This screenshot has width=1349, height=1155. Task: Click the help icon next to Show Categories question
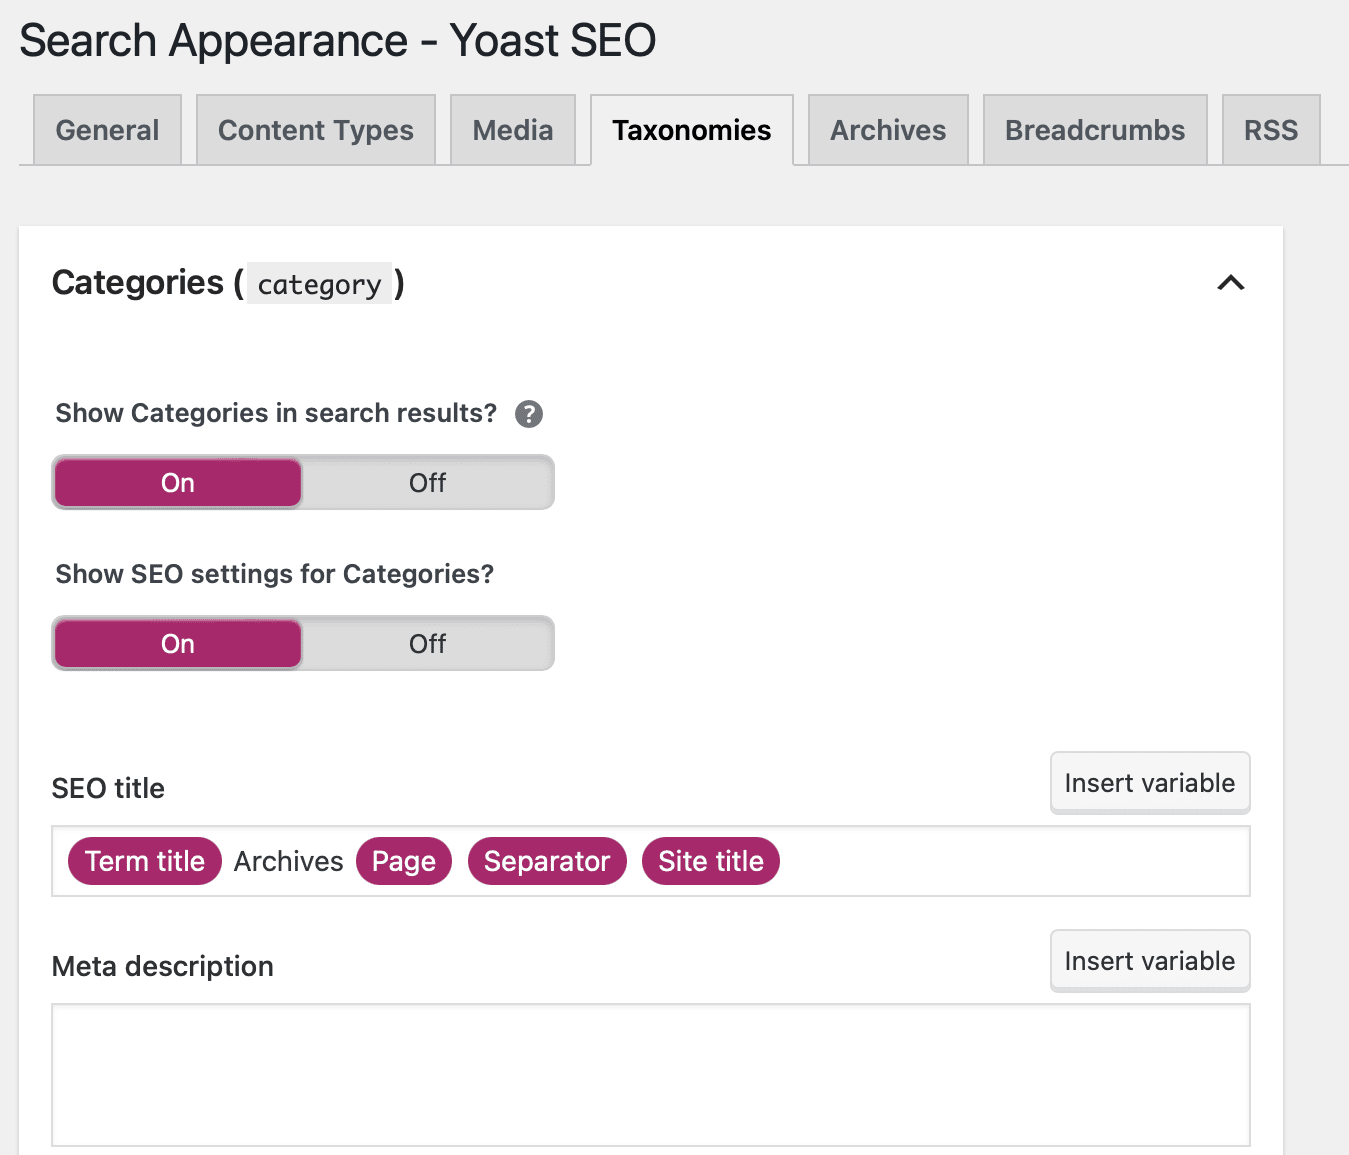(529, 413)
